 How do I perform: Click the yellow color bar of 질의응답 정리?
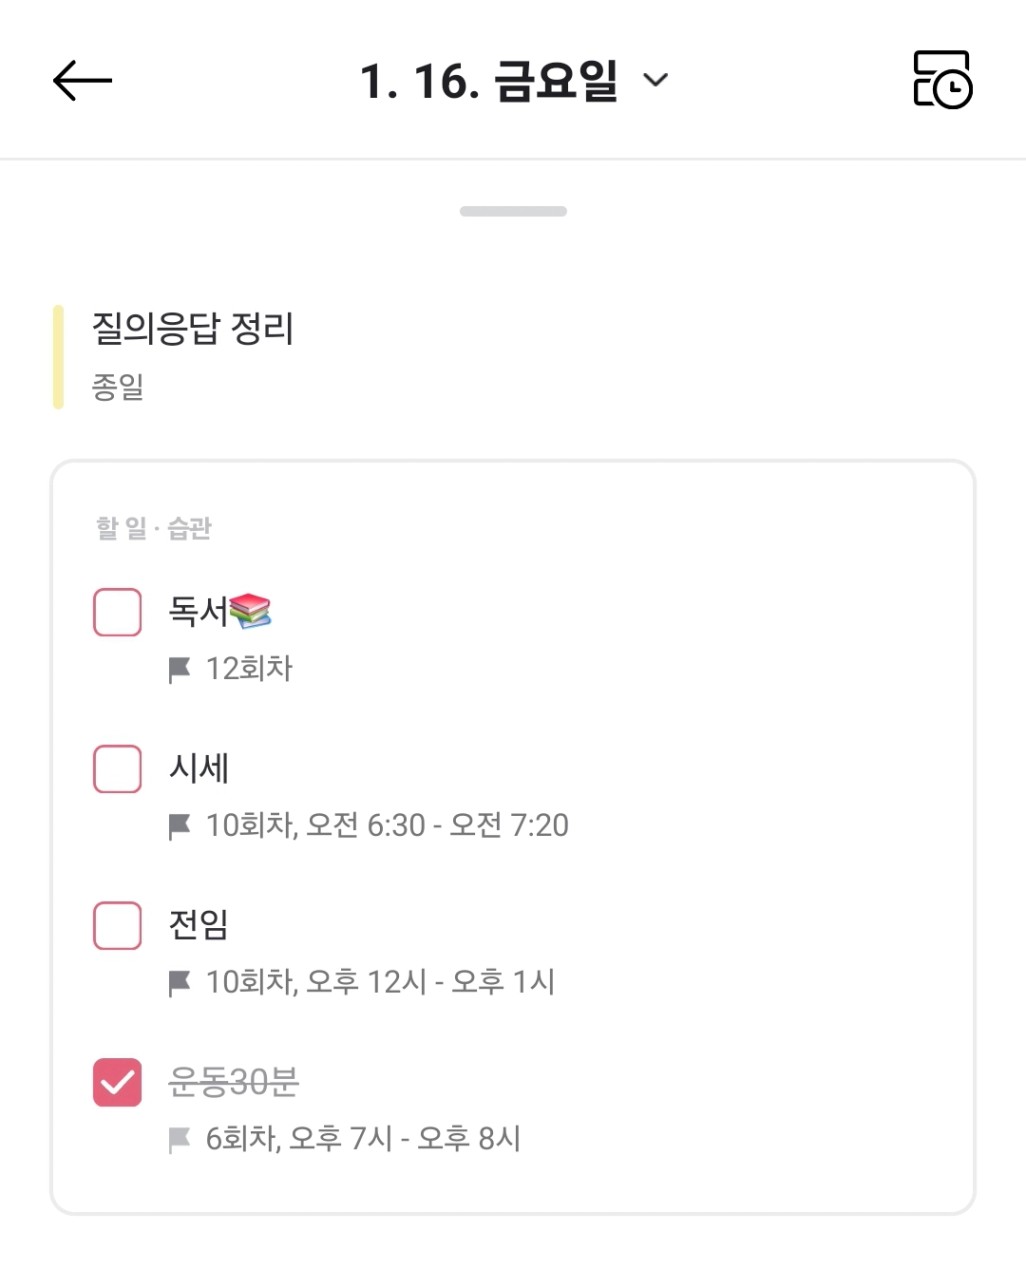[x=58, y=357]
